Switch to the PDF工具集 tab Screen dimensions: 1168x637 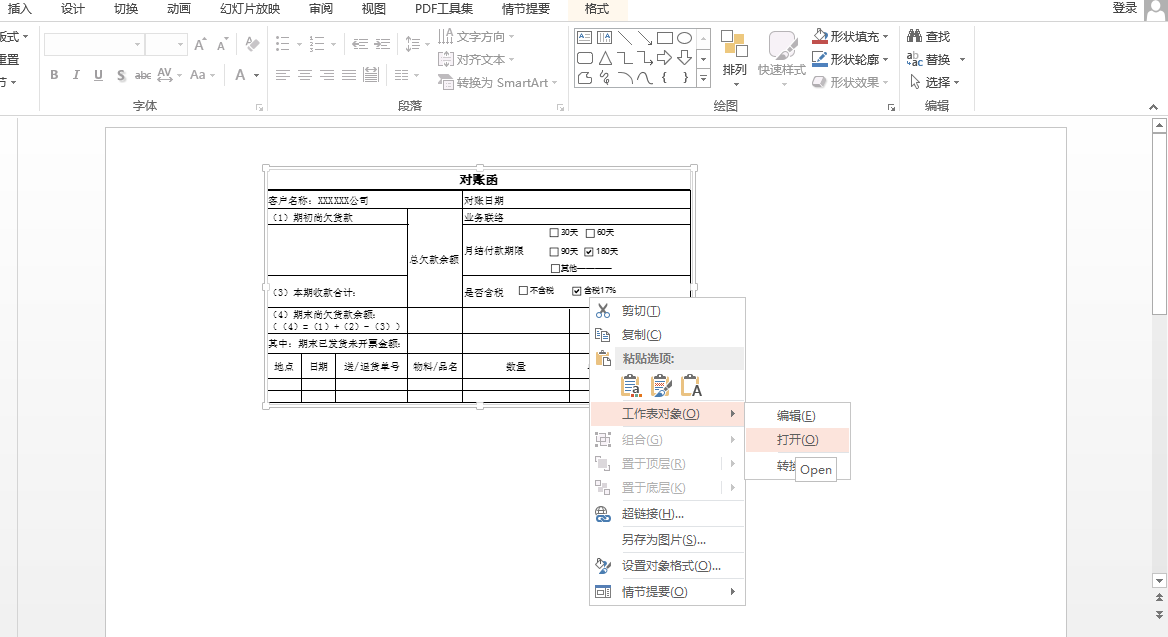[444, 9]
